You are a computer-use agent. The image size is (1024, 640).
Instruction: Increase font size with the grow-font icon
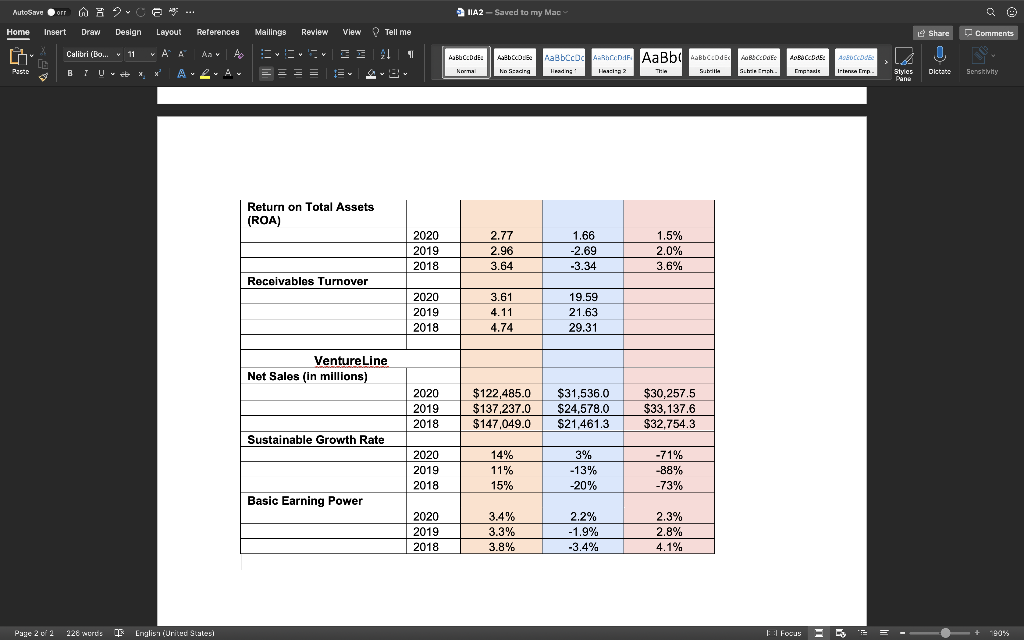point(166,54)
